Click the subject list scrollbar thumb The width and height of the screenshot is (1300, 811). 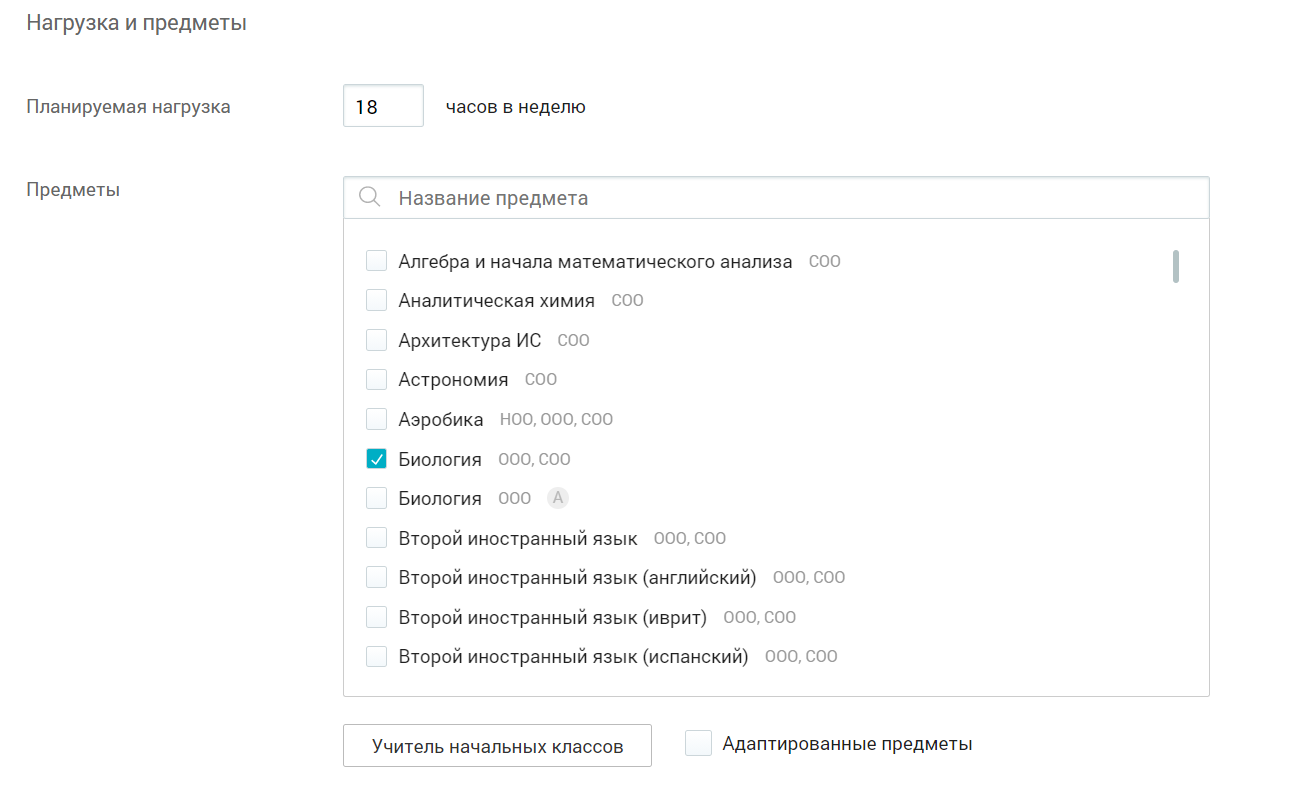pyautogui.click(x=1176, y=266)
